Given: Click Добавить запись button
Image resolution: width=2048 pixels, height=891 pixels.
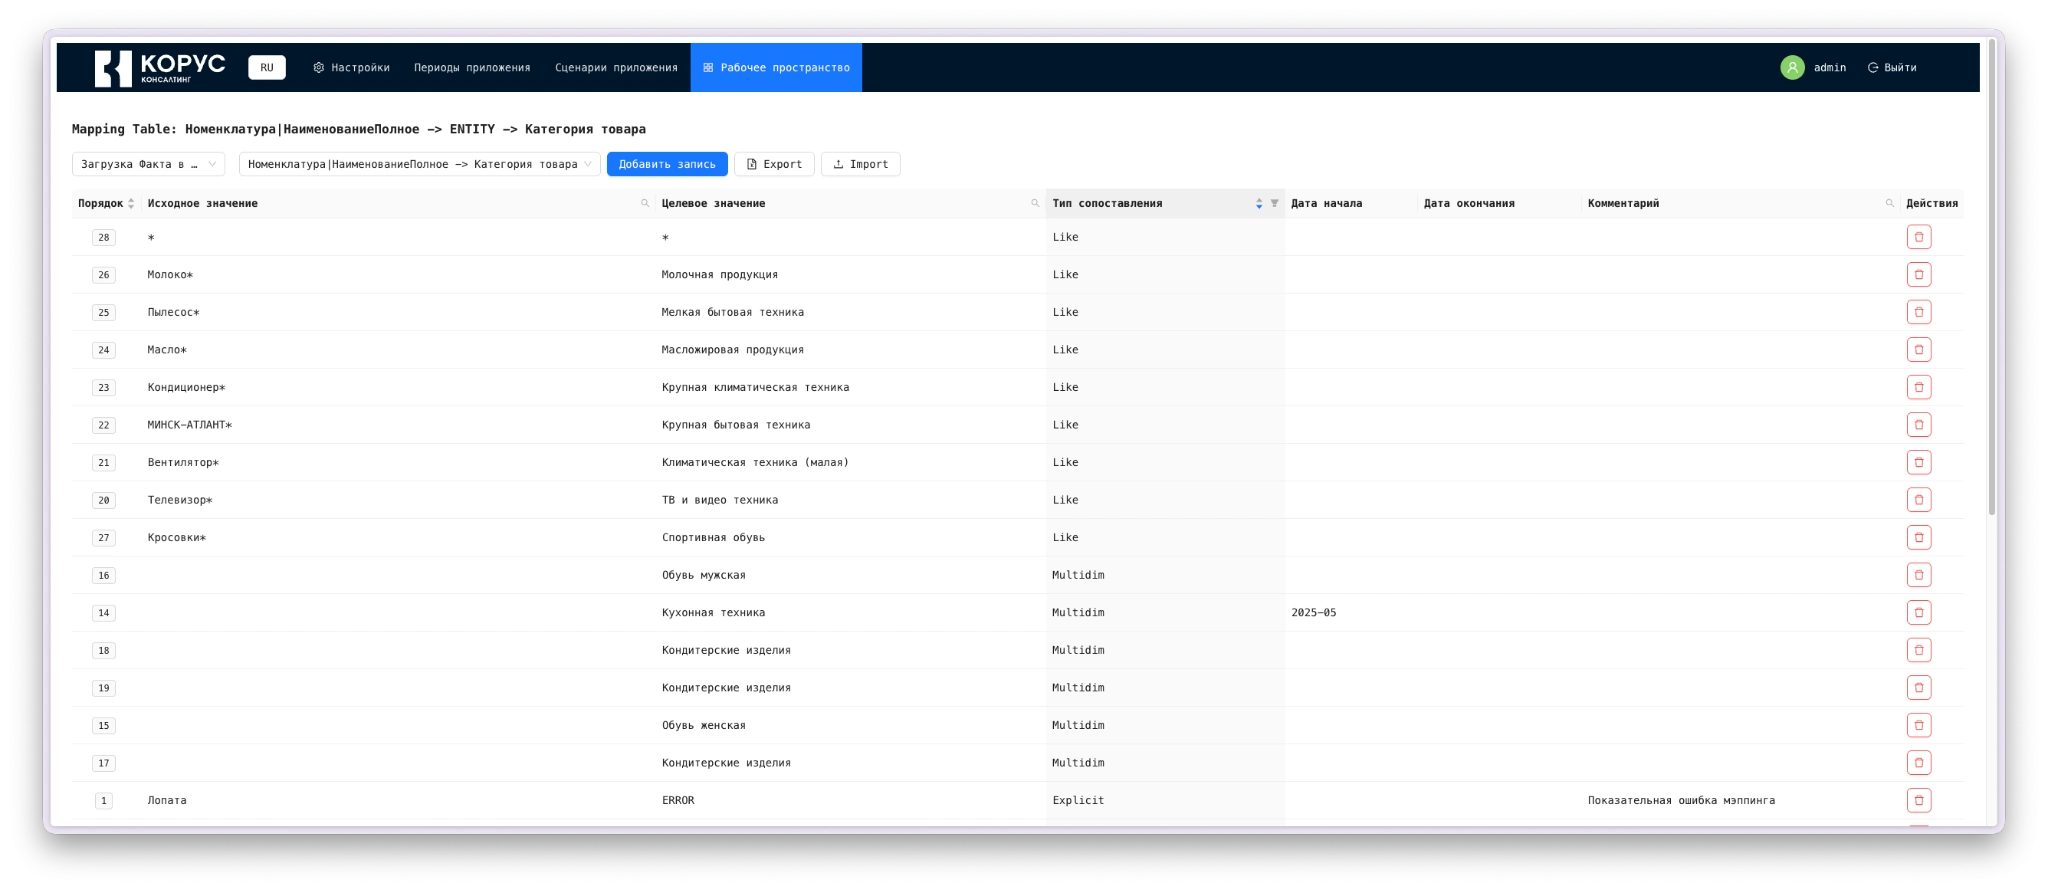Looking at the screenshot, I should 667,164.
